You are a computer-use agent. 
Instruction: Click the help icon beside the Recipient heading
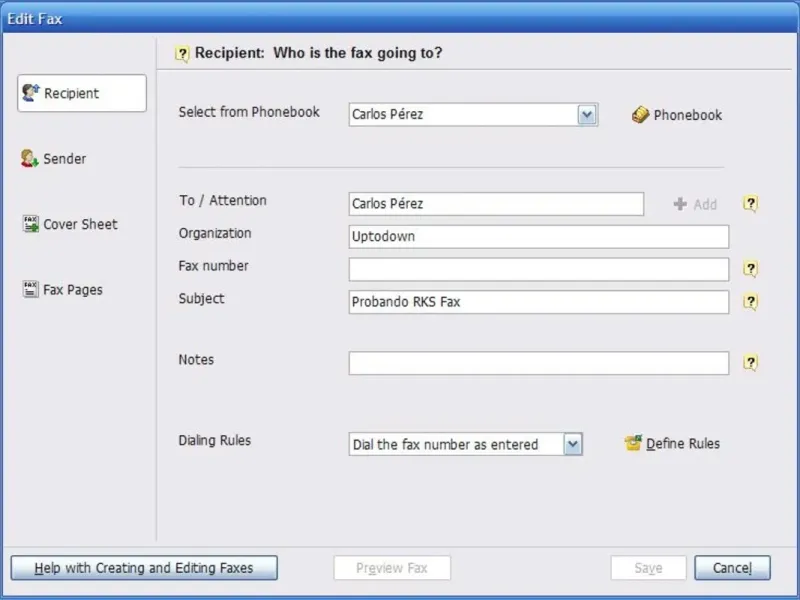[182, 54]
